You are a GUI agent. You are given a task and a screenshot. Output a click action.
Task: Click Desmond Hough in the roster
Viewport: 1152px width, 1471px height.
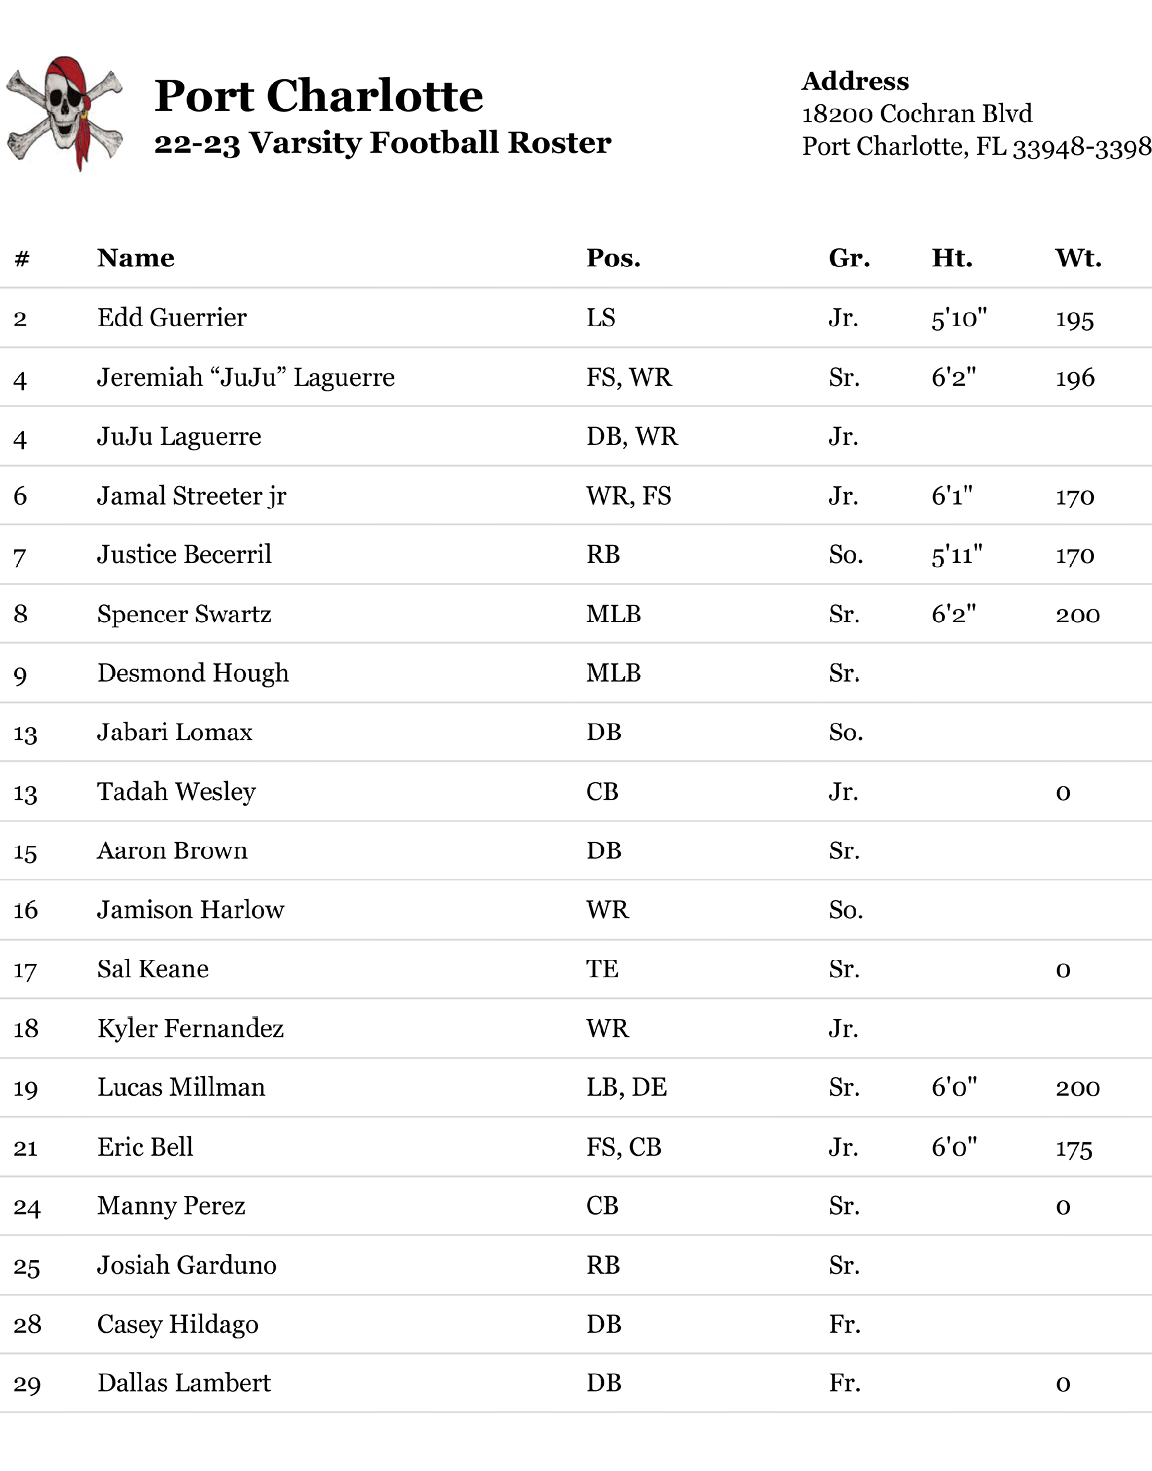193,673
